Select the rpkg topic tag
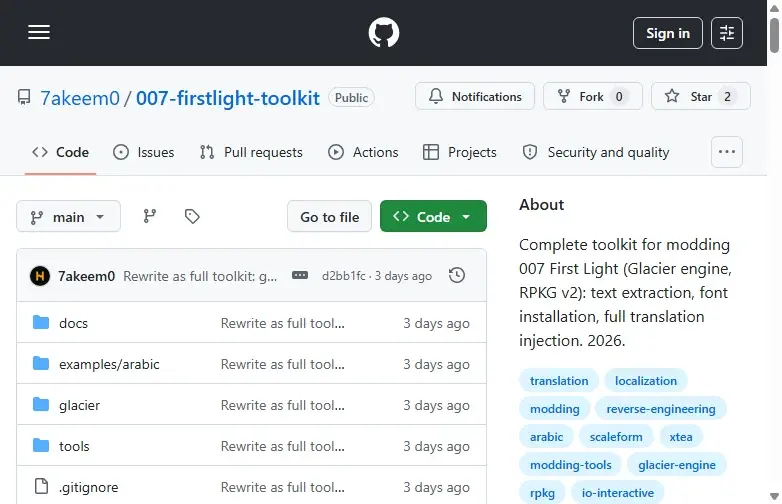The height and width of the screenshot is (504, 782). point(542,493)
